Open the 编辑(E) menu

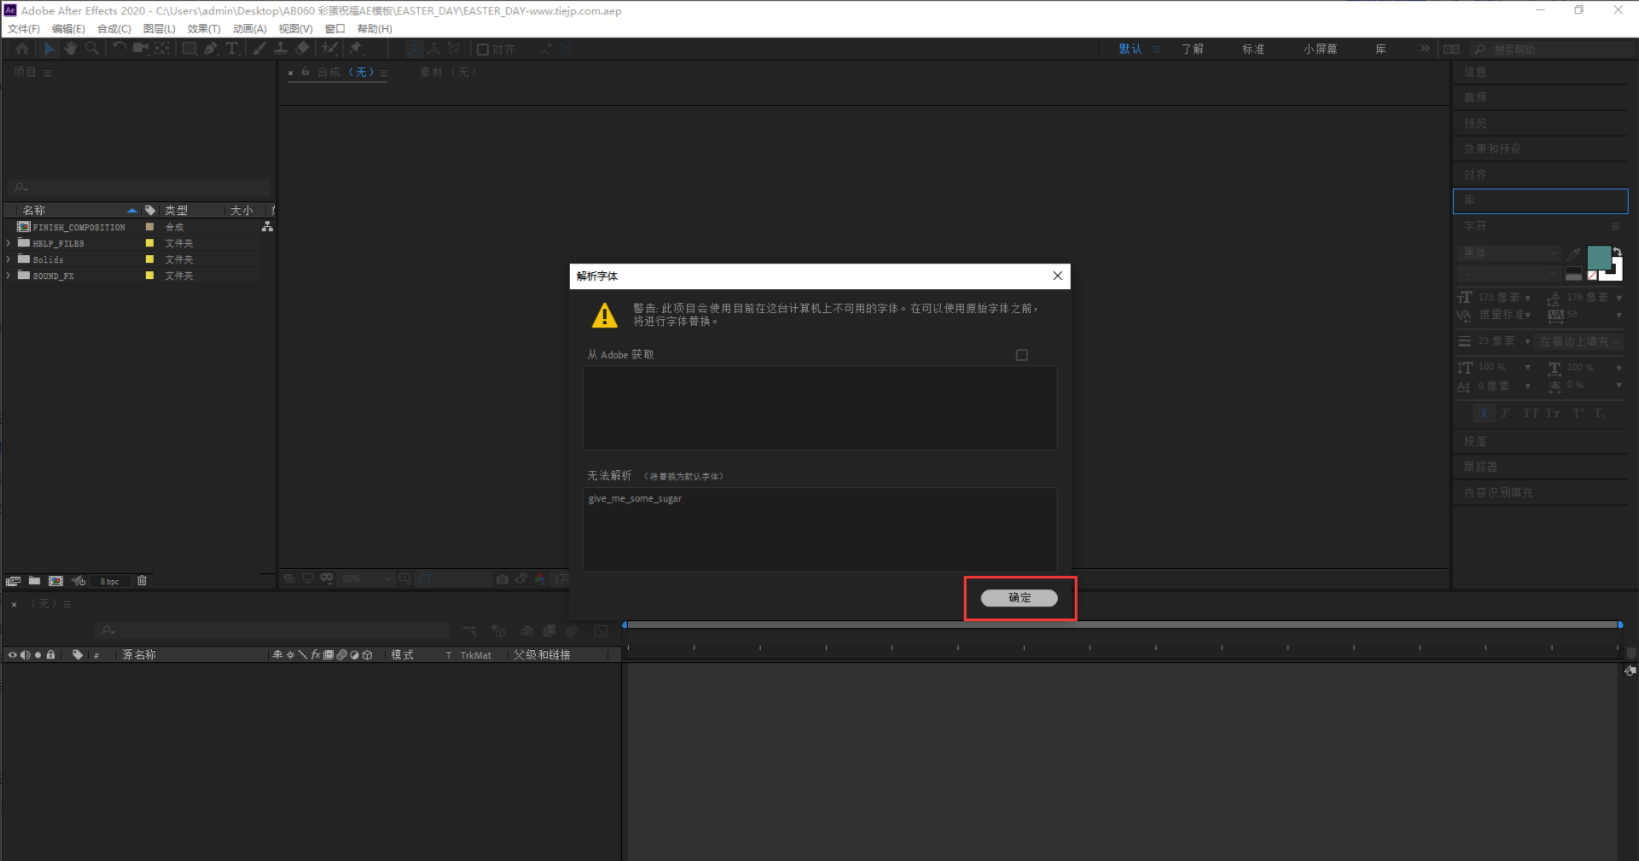click(68, 29)
